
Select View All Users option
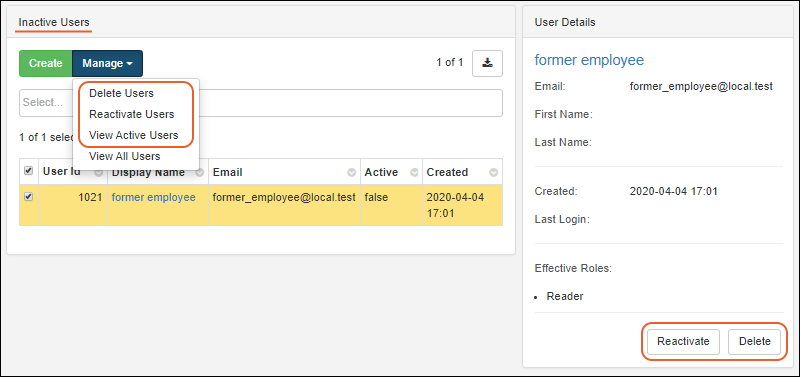[124, 156]
